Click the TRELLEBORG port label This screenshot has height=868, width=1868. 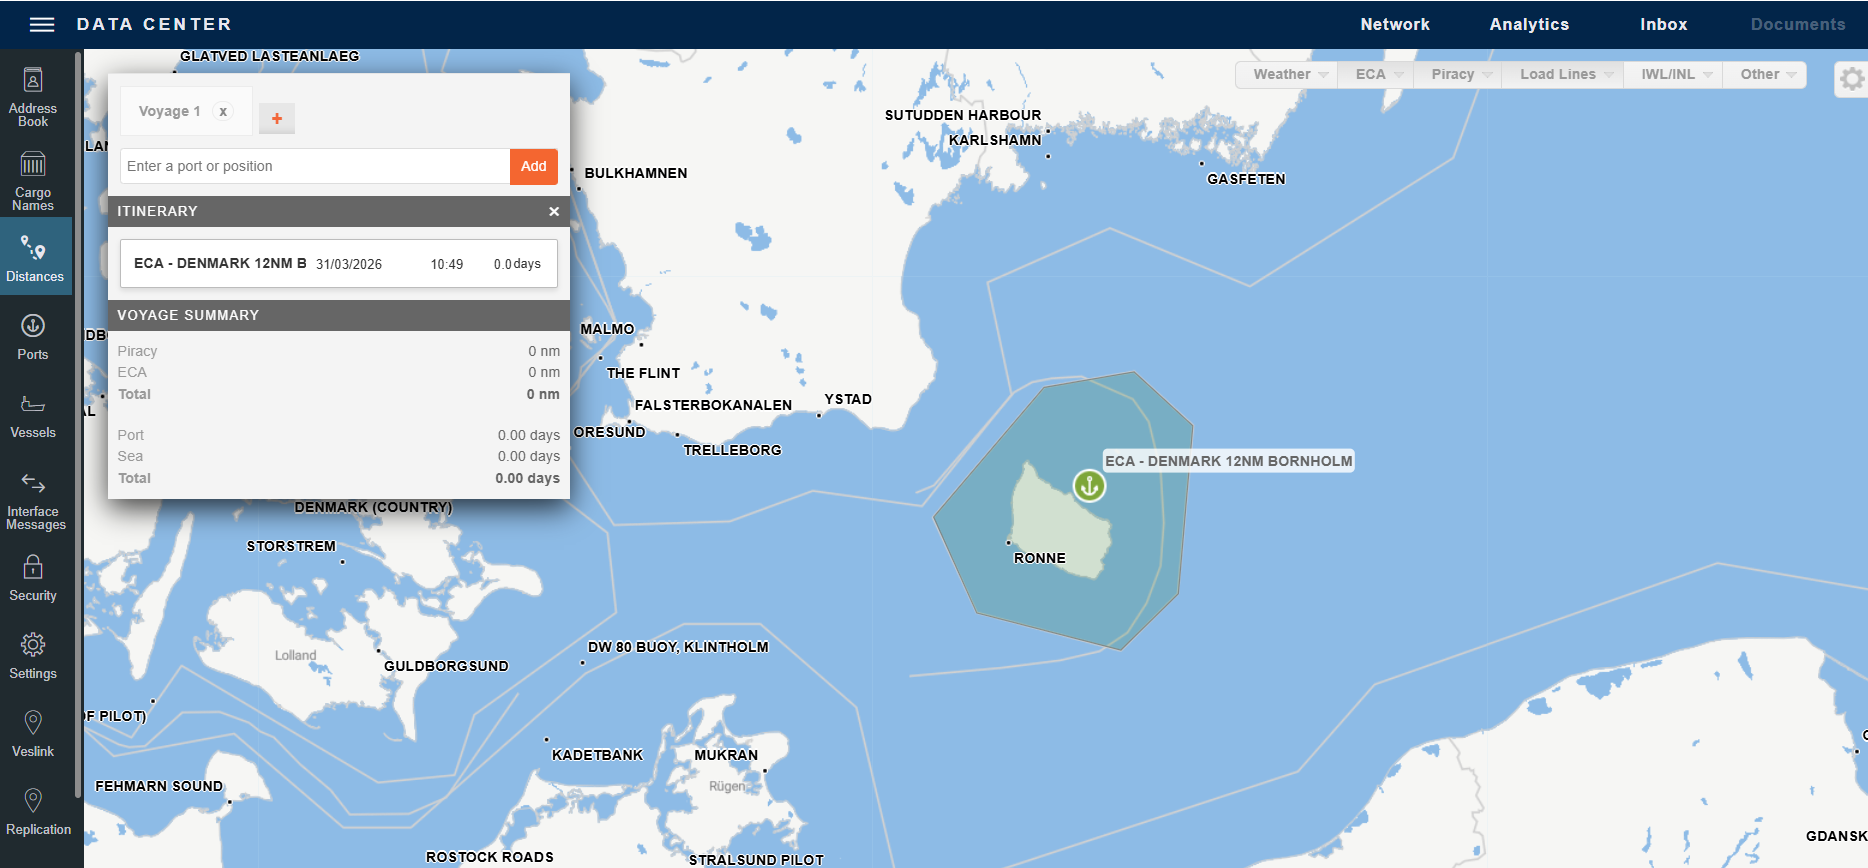point(732,450)
